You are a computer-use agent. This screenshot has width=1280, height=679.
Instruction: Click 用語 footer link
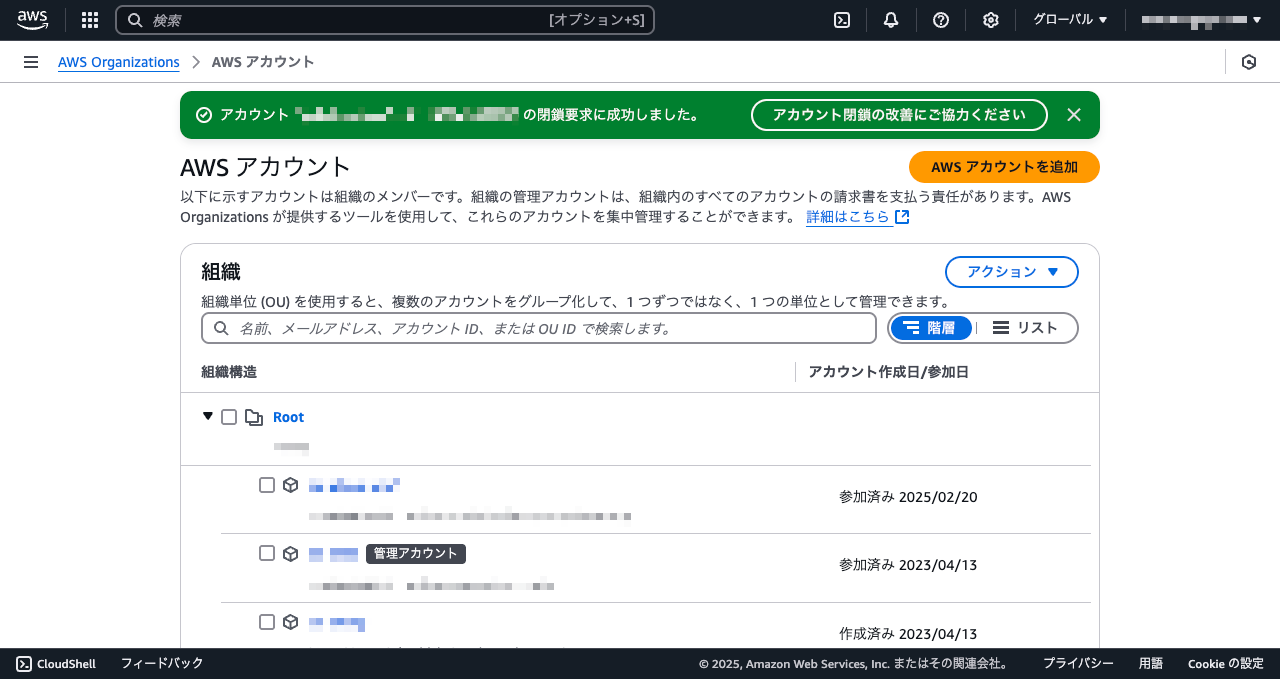[x=1151, y=663]
